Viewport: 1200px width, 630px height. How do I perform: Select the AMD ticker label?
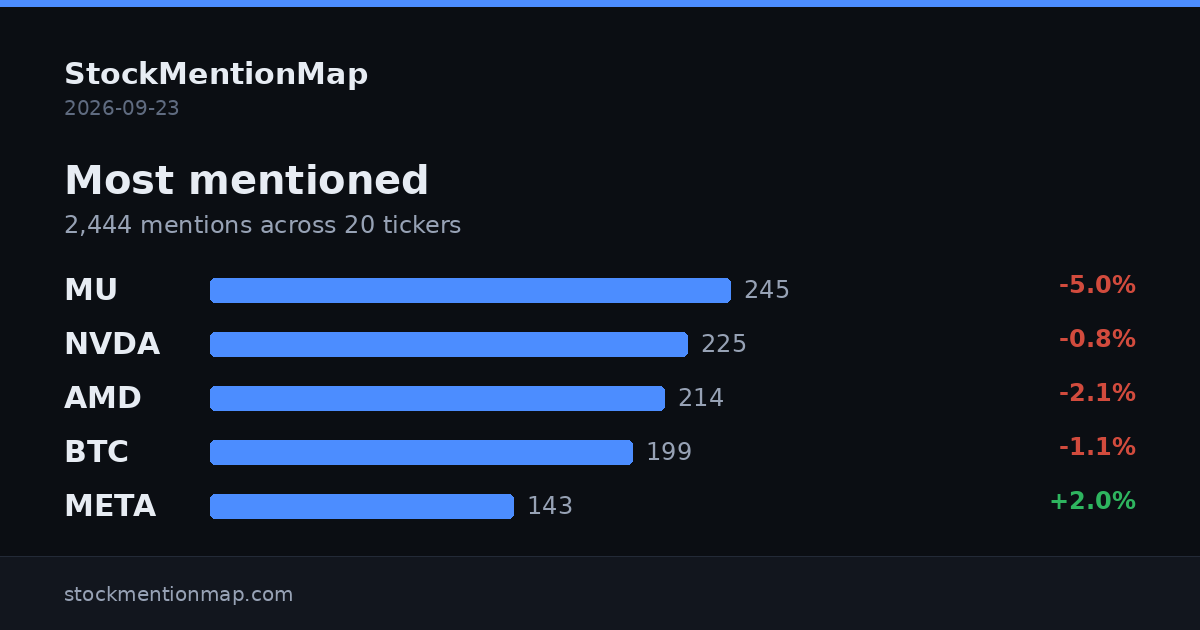[103, 398]
